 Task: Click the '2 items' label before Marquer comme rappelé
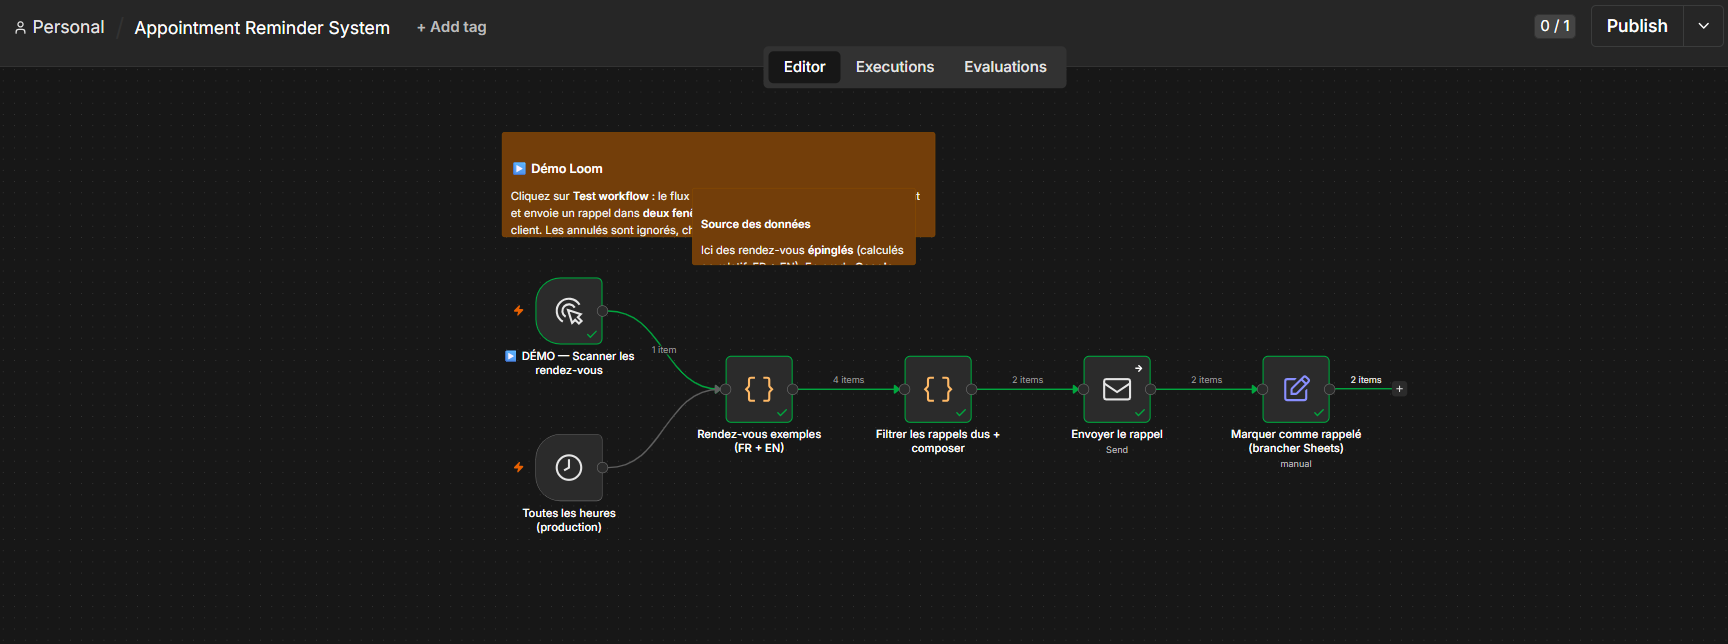click(x=1206, y=380)
